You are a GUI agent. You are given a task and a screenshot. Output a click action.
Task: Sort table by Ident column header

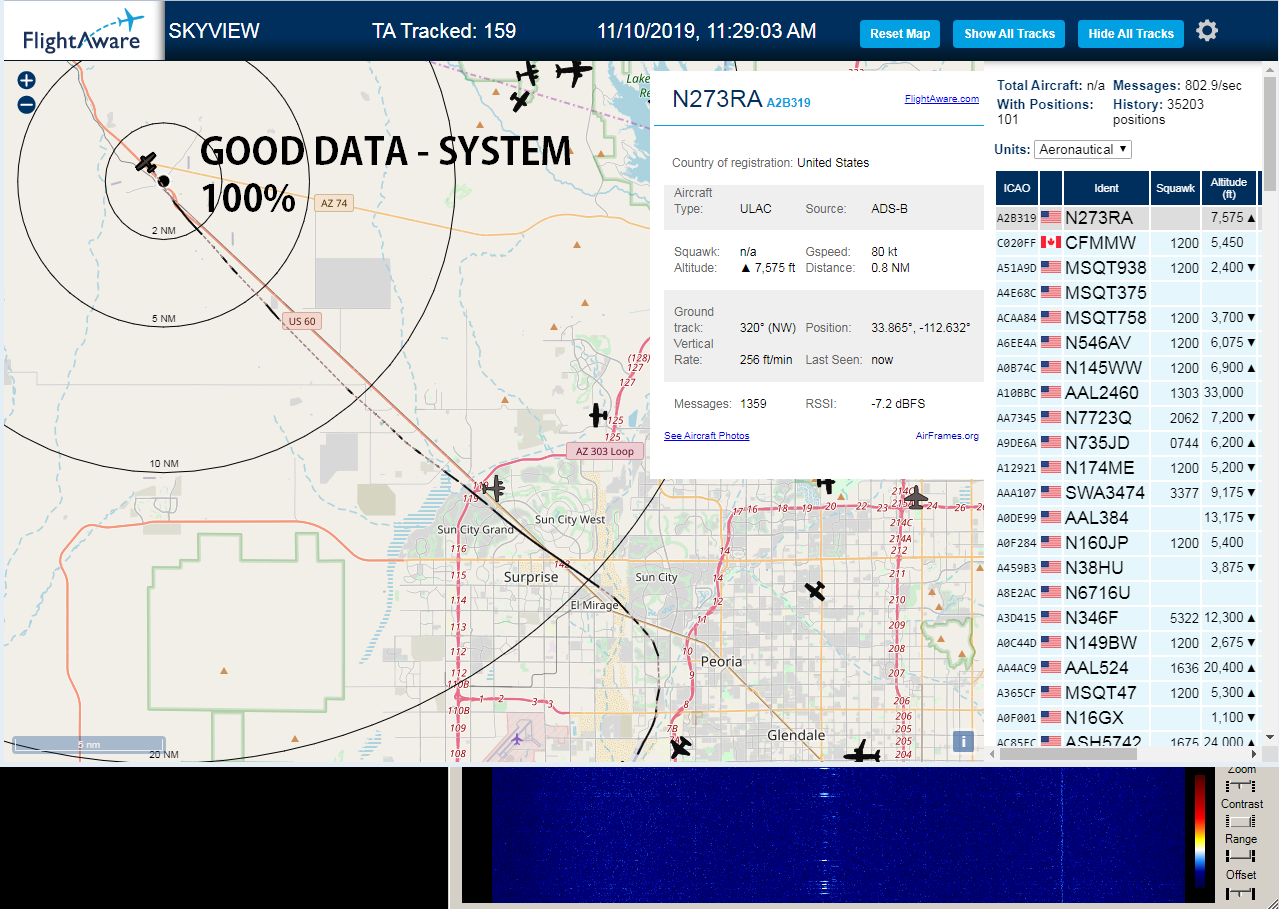coord(1106,188)
